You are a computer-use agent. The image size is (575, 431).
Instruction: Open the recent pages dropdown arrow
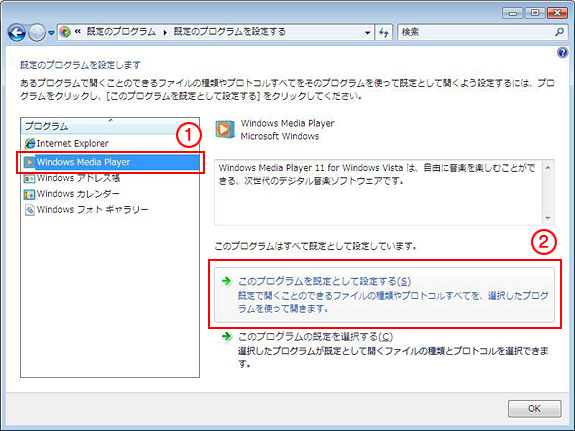click(x=51, y=33)
